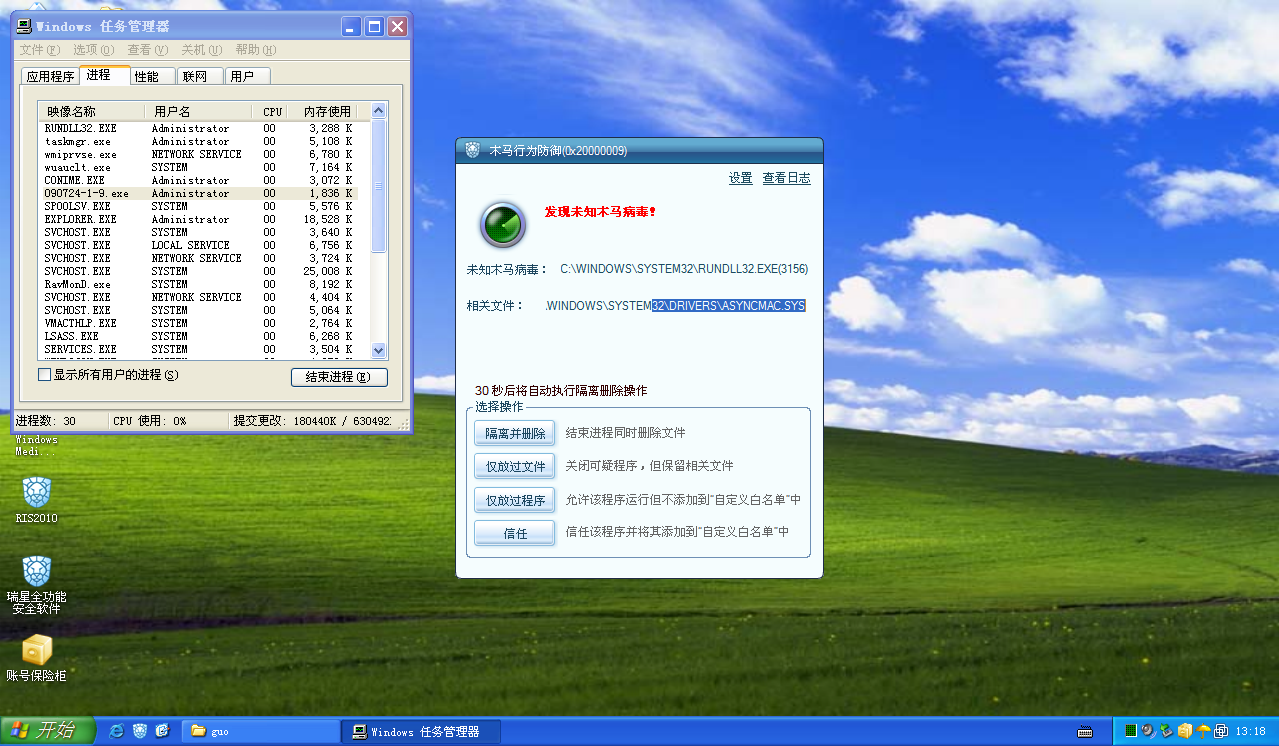Click the keyboard language bar icon
This screenshot has width=1279, height=746.
click(1085, 731)
